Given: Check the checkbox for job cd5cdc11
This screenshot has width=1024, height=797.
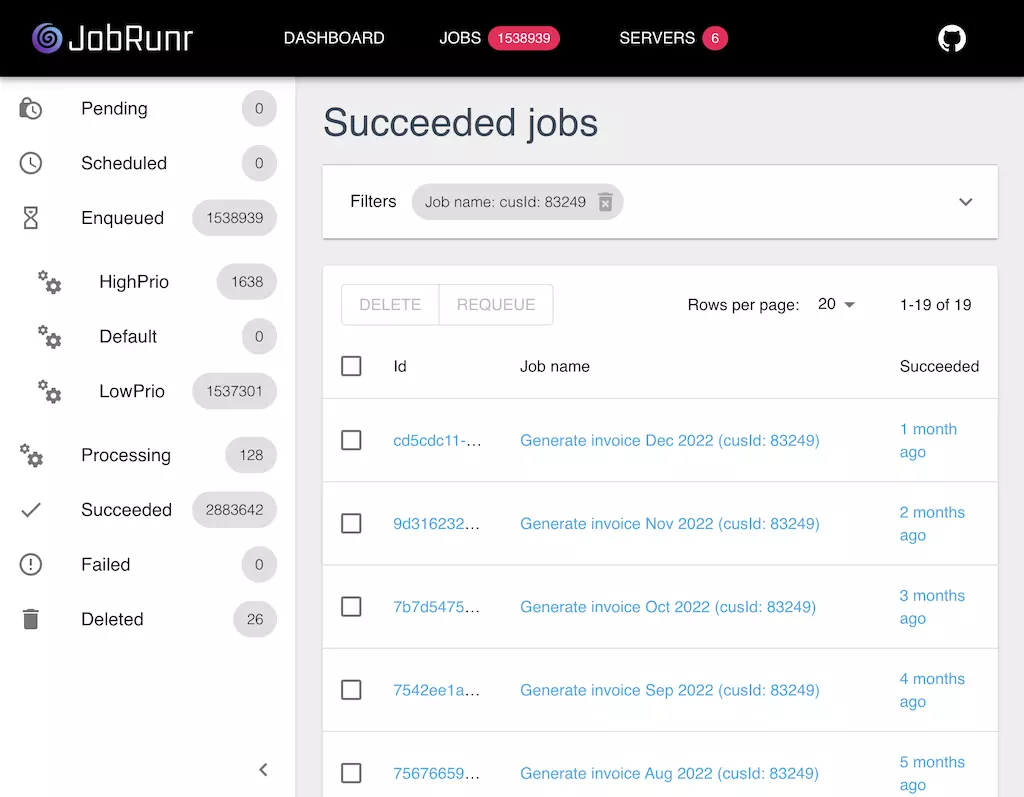Looking at the screenshot, I should tap(351, 440).
